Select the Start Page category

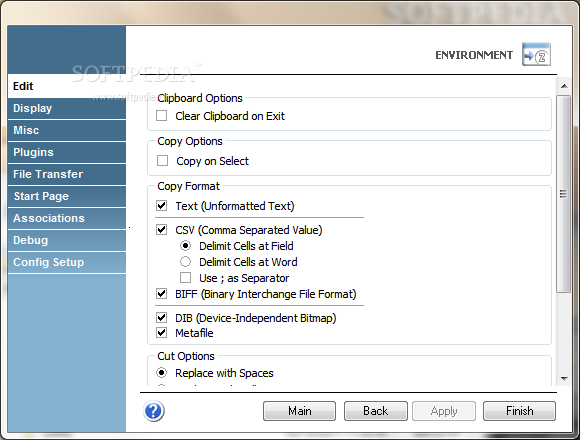pos(67,196)
